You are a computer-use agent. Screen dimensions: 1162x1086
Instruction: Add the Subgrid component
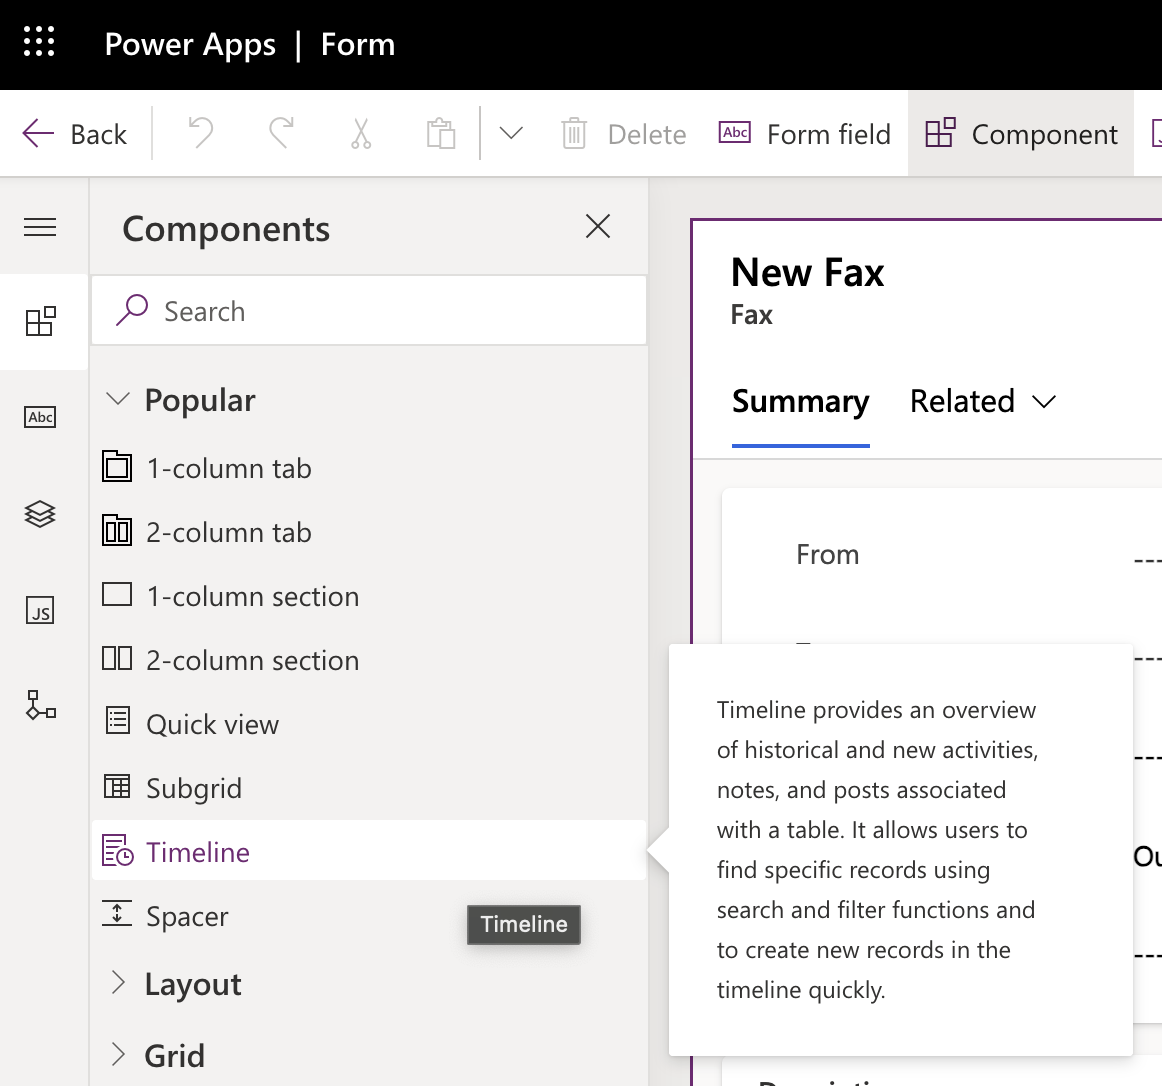coord(369,788)
